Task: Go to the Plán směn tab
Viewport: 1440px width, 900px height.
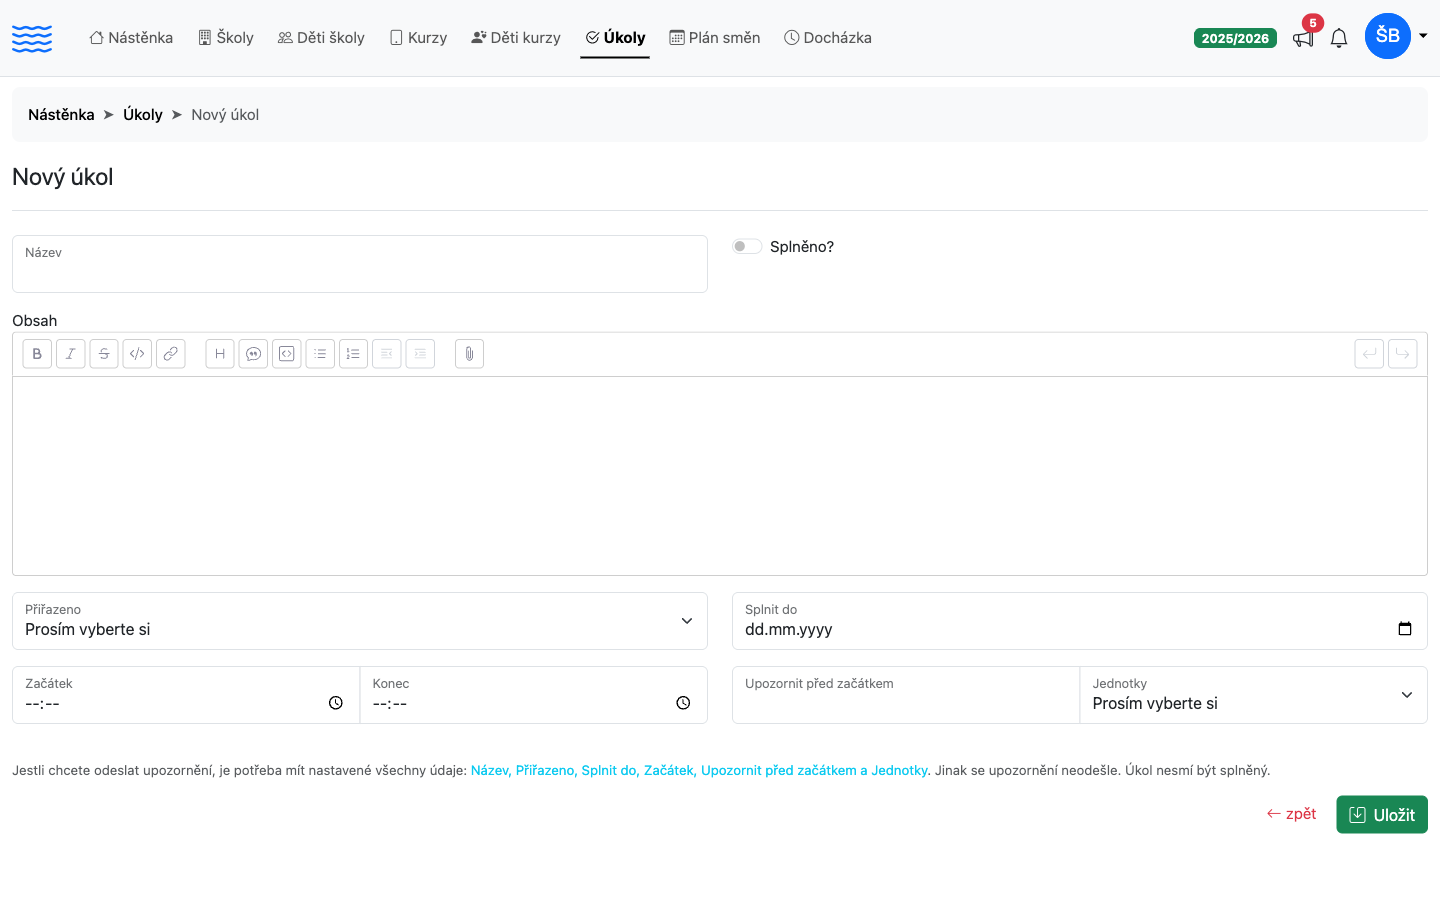Action: pyautogui.click(x=715, y=38)
